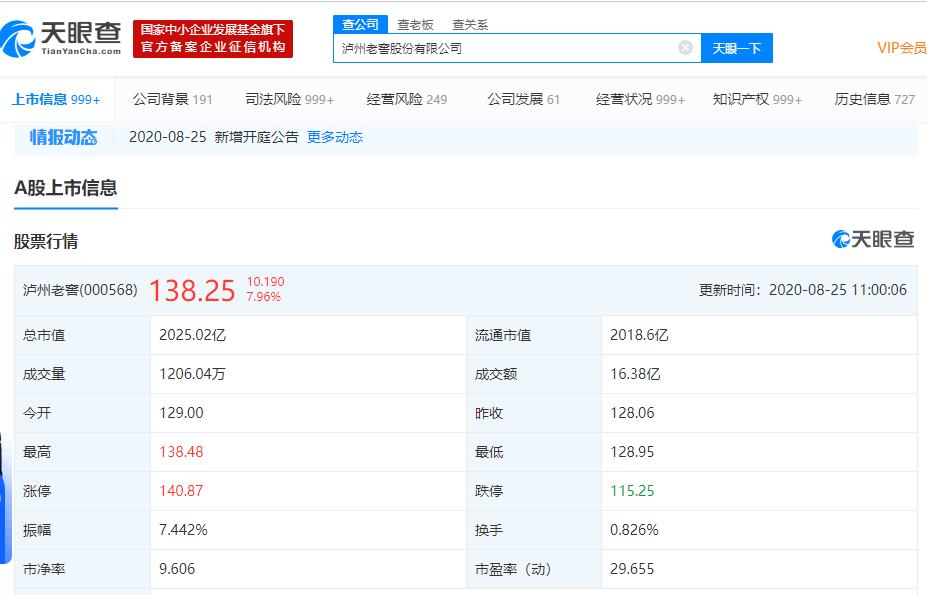
Task: Click the 新增开庭公告 news item
Action: click(x=256, y=137)
